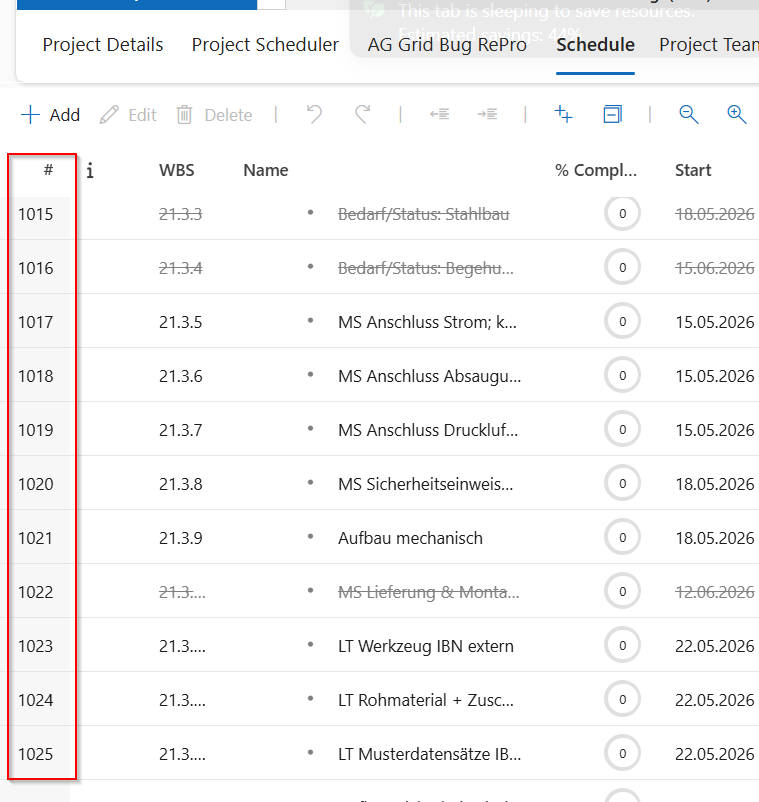Click the Delete trash icon
This screenshot has width=759, height=802.
coord(185,115)
